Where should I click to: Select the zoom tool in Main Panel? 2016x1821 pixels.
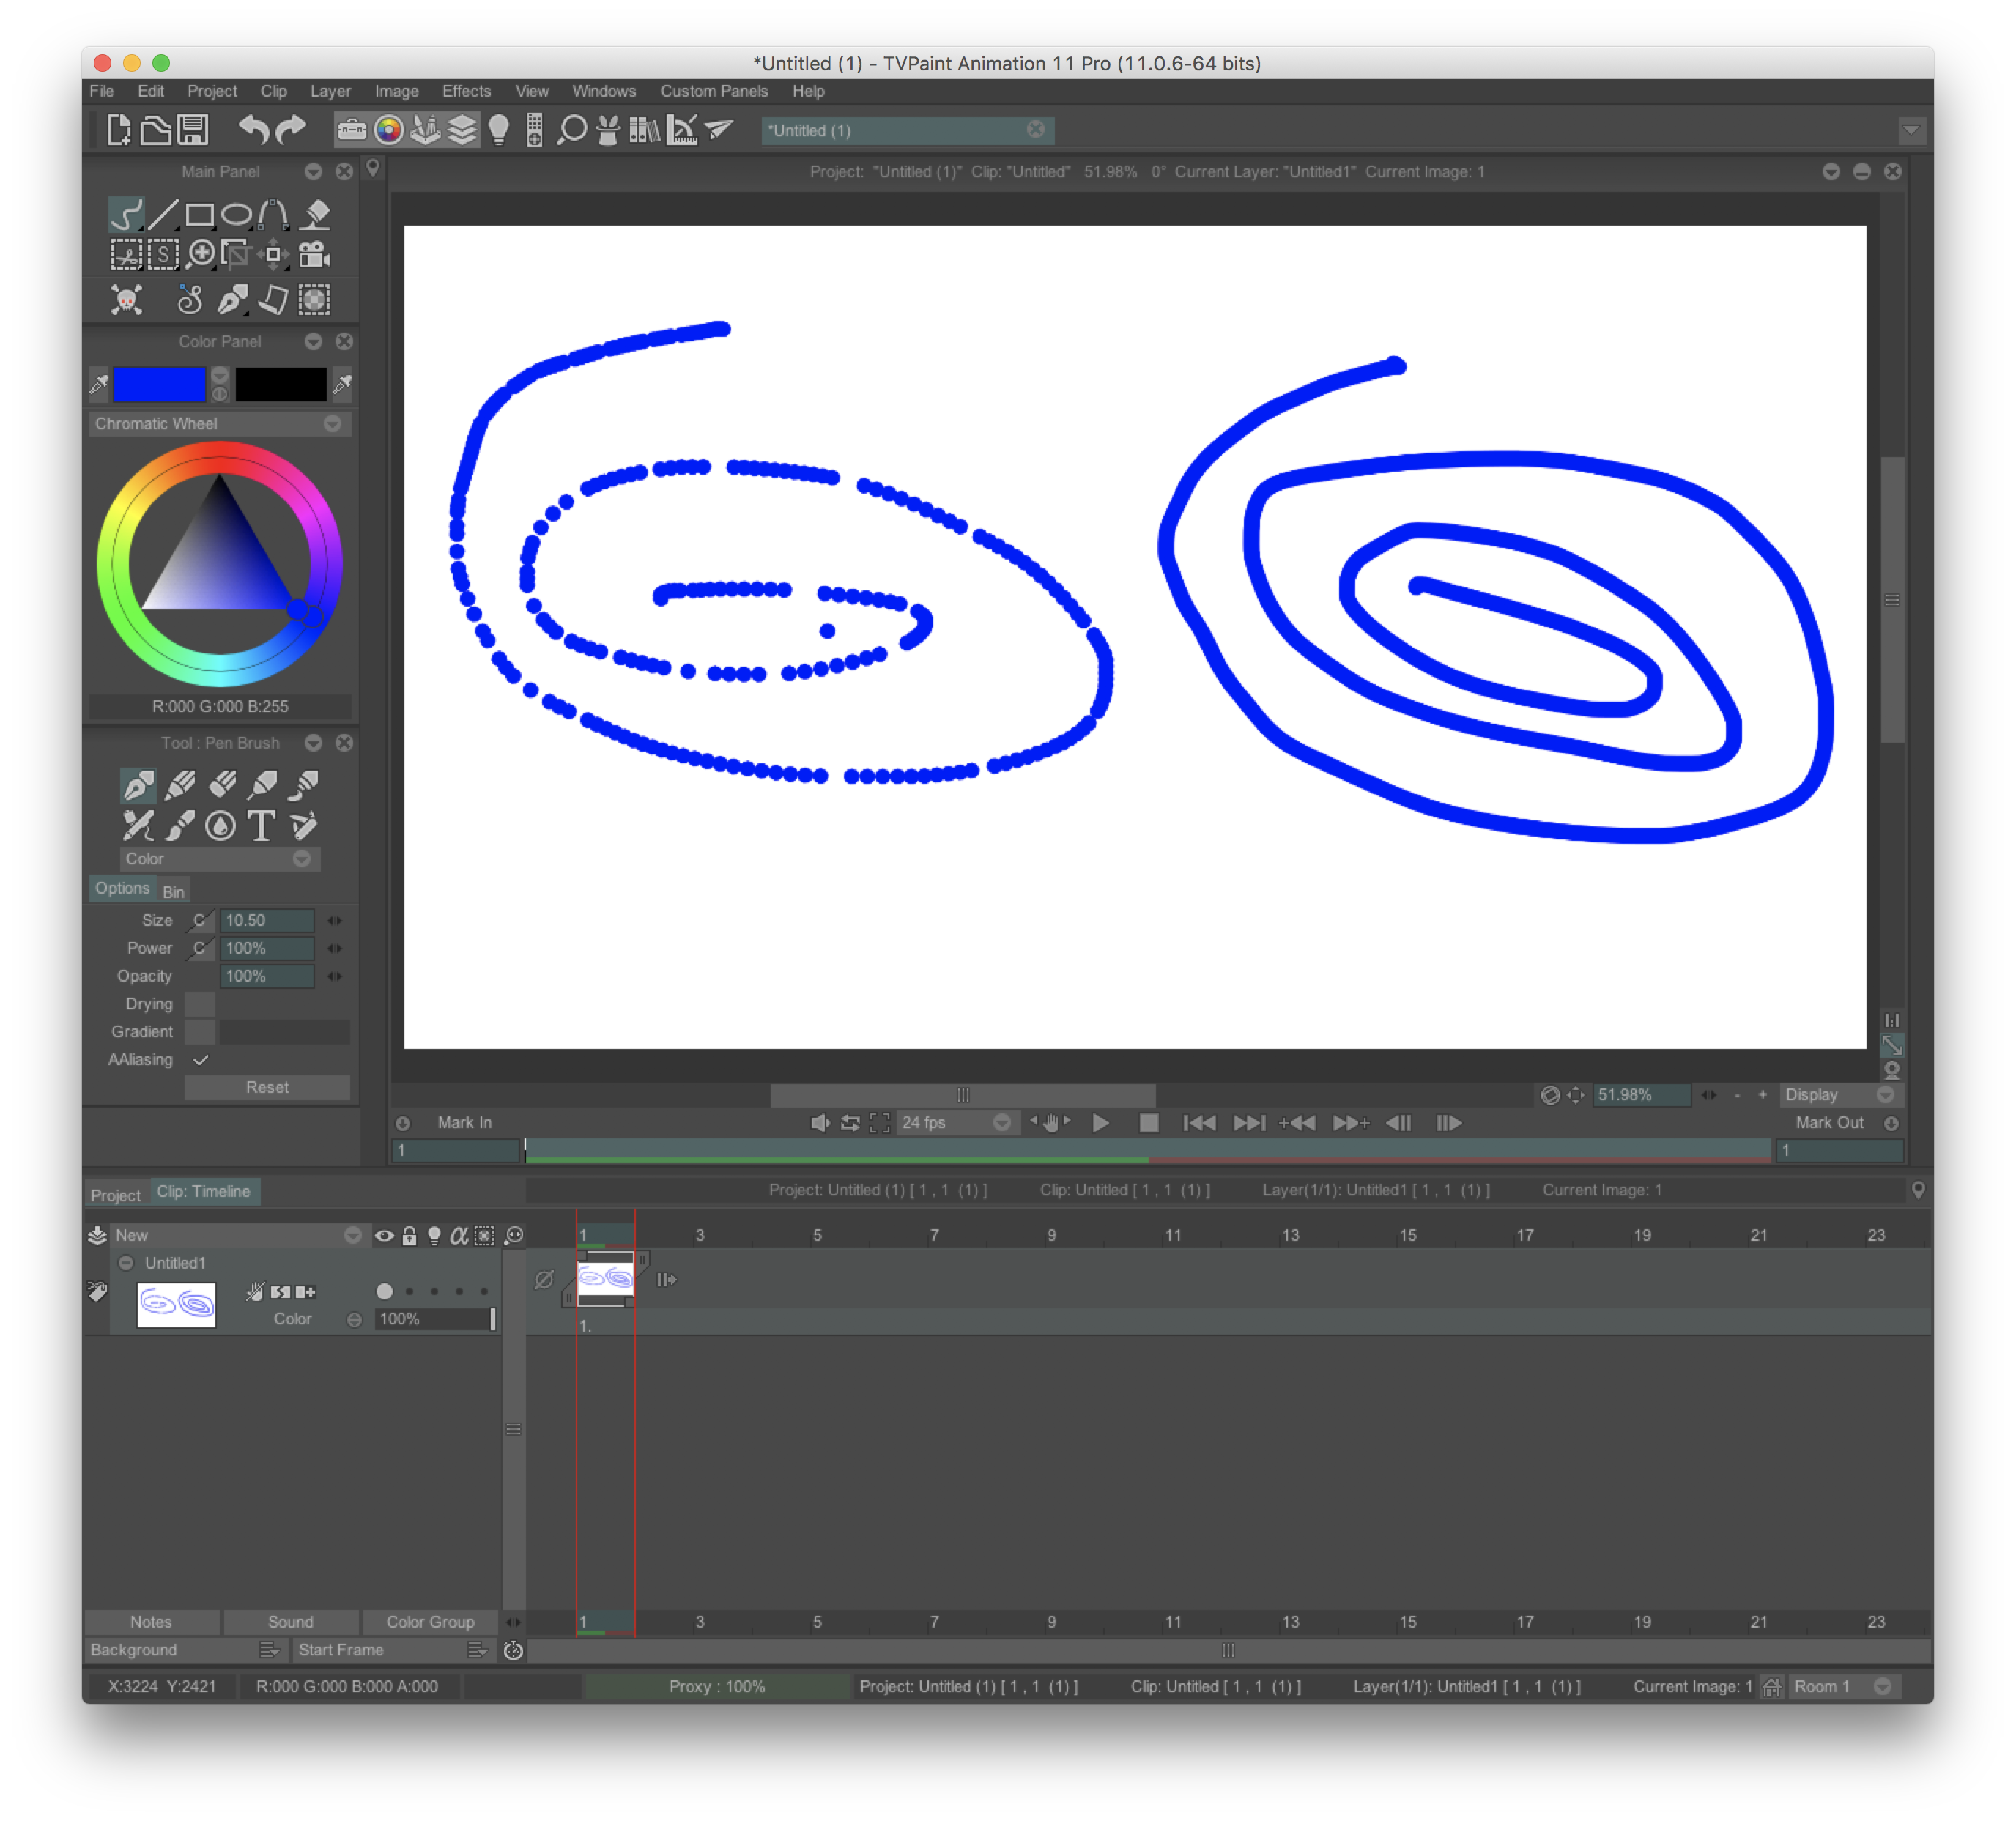(x=201, y=254)
